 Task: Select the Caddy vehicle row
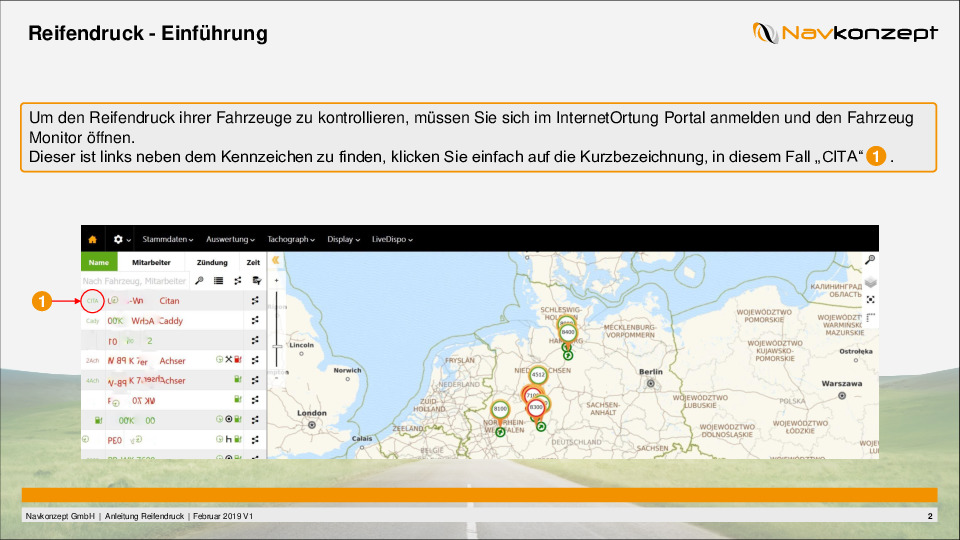point(174,321)
